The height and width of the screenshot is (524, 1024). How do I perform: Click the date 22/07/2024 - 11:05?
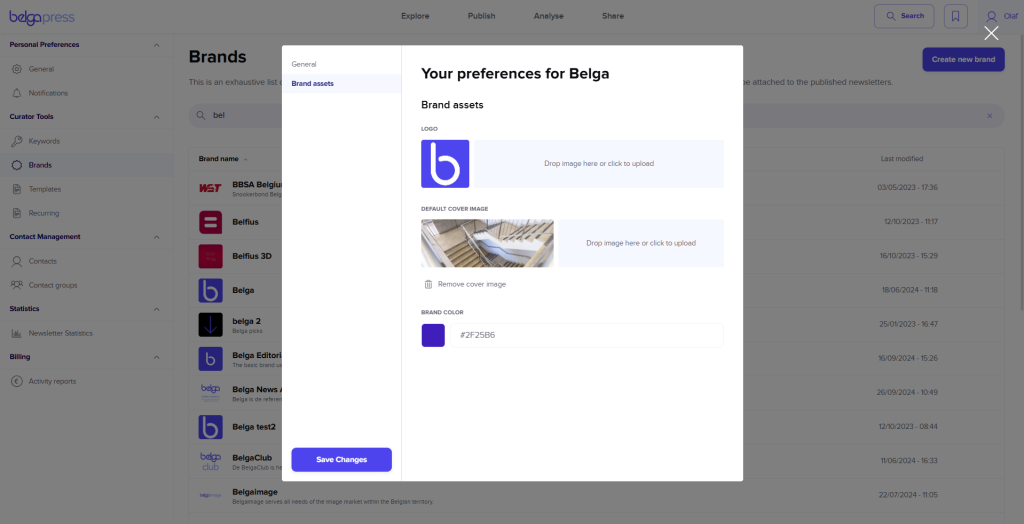908,495
